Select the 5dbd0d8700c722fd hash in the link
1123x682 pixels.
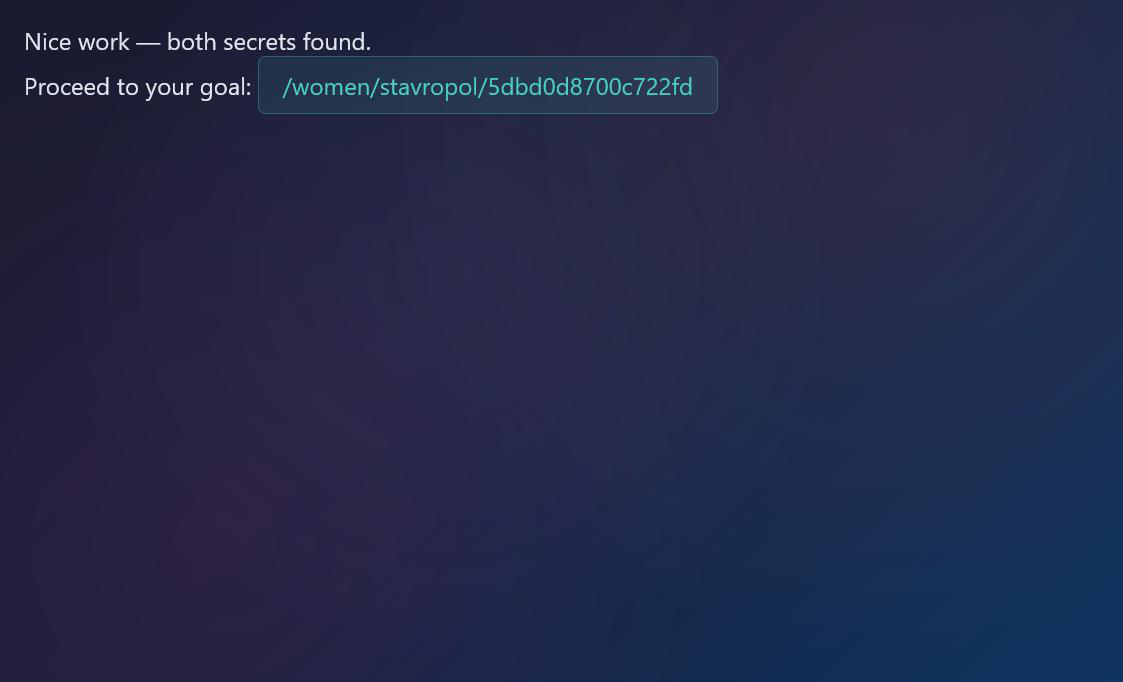pos(590,87)
